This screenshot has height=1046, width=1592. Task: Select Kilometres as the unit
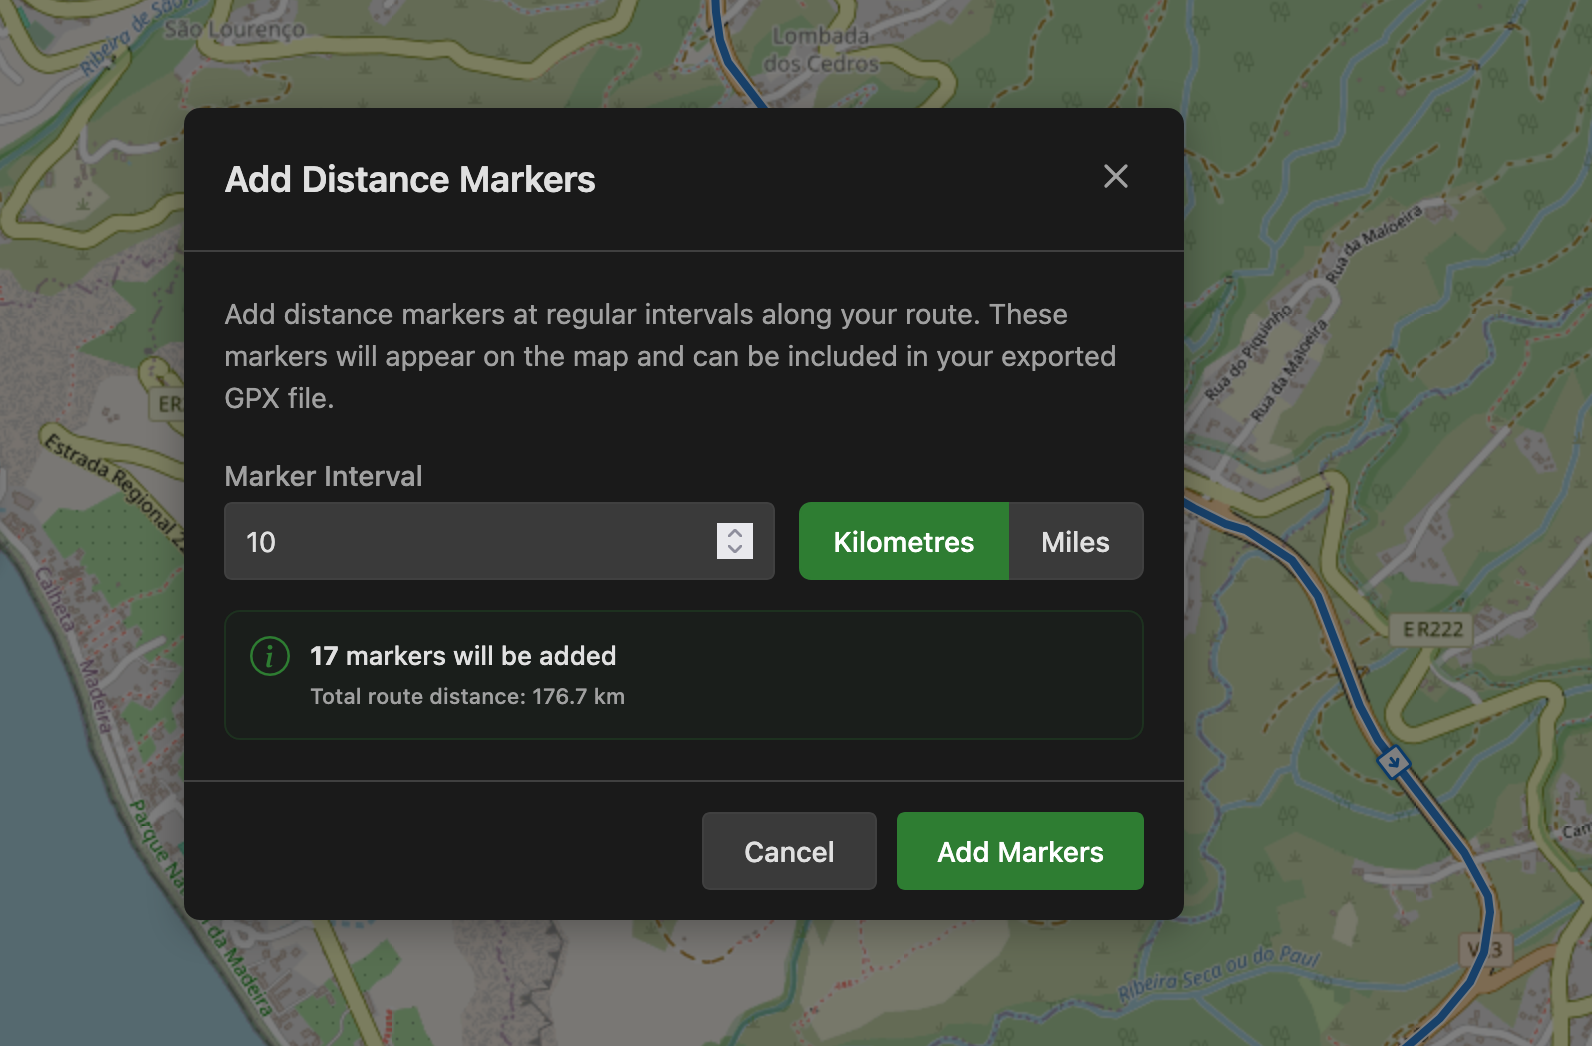coord(904,541)
